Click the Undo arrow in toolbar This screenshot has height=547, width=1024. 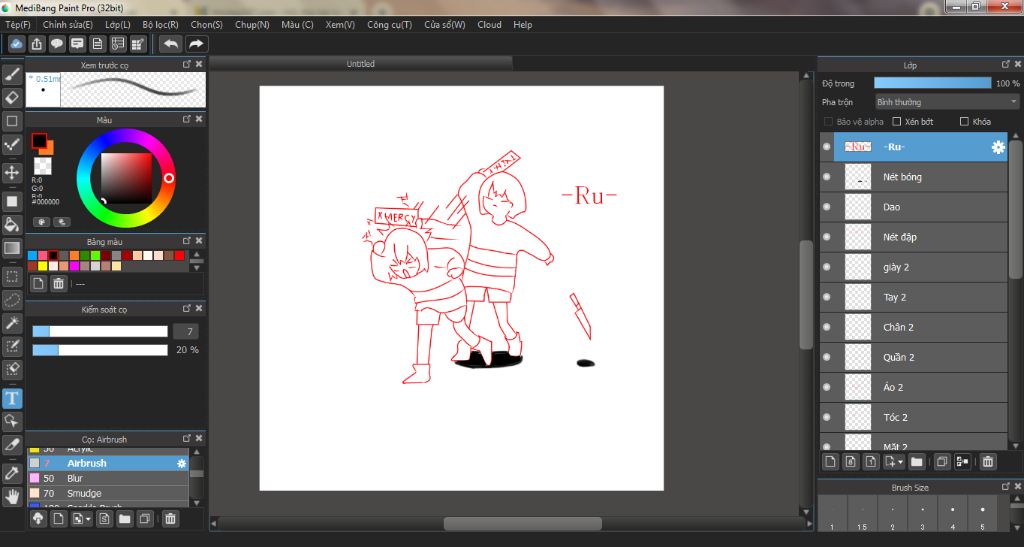coord(170,44)
